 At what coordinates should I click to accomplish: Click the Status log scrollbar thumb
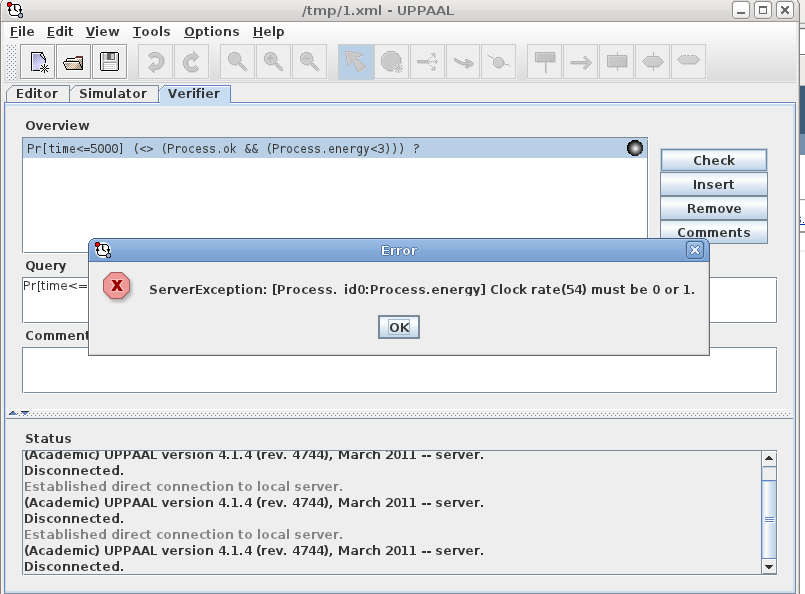[x=769, y=519]
